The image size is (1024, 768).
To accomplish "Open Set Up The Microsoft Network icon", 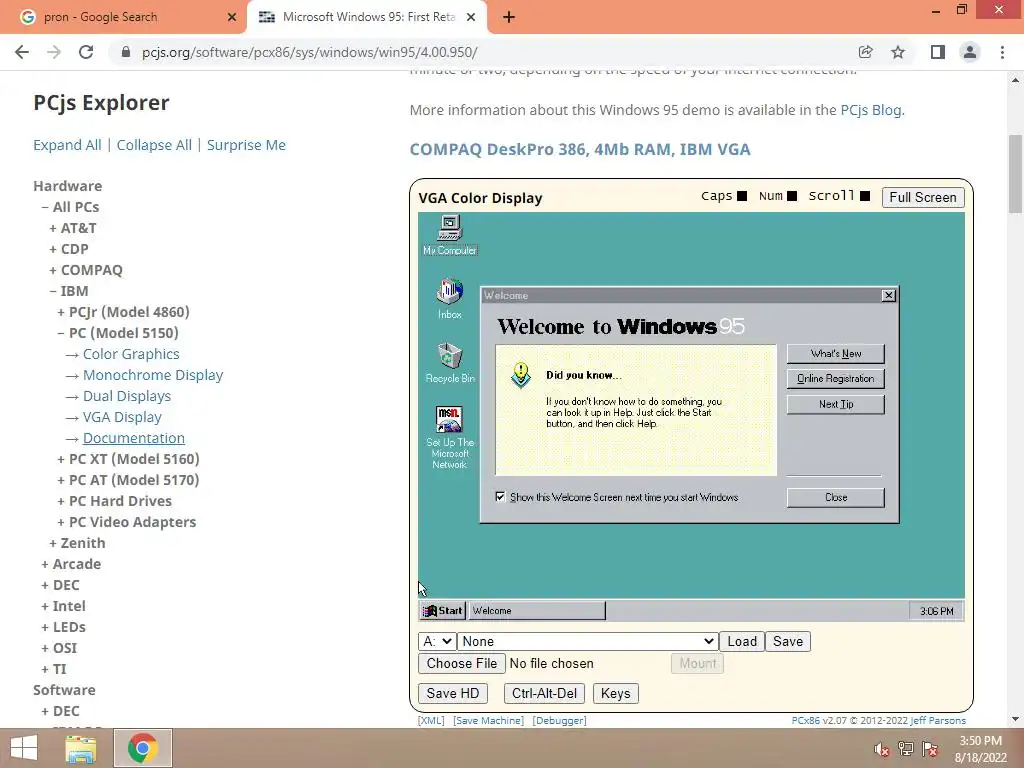I will point(449,437).
